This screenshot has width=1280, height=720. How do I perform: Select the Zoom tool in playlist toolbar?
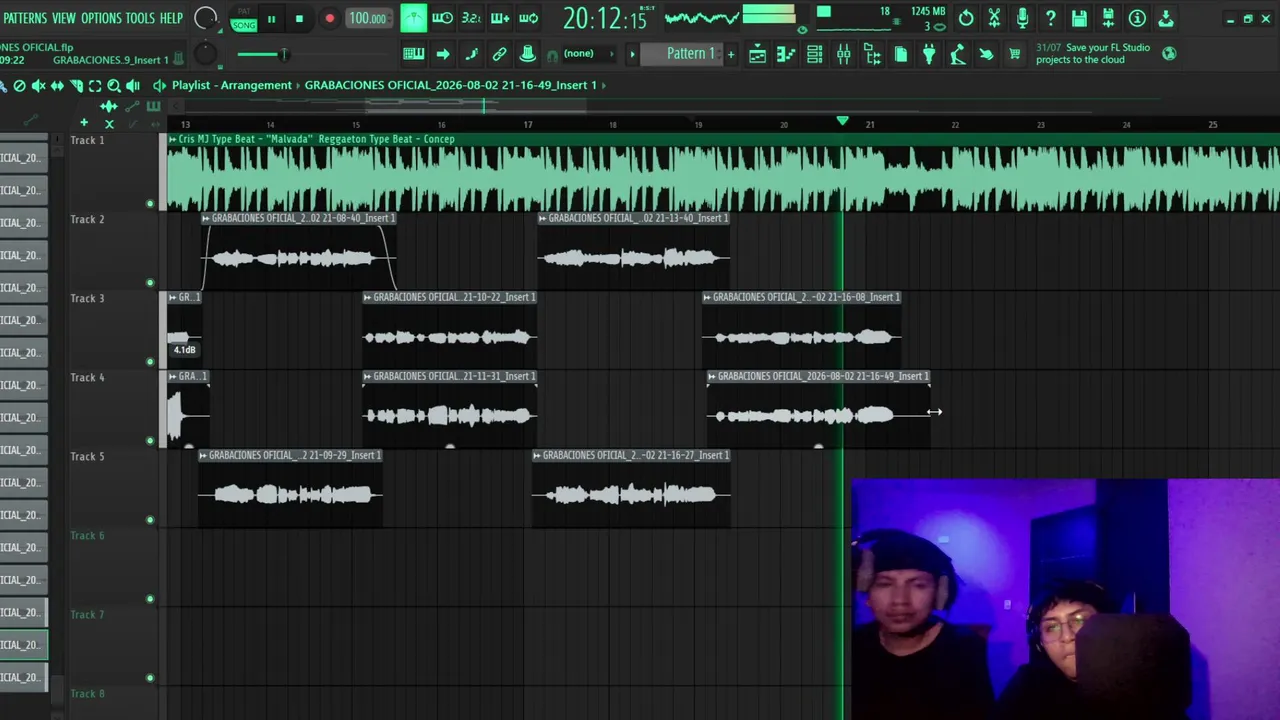114,86
